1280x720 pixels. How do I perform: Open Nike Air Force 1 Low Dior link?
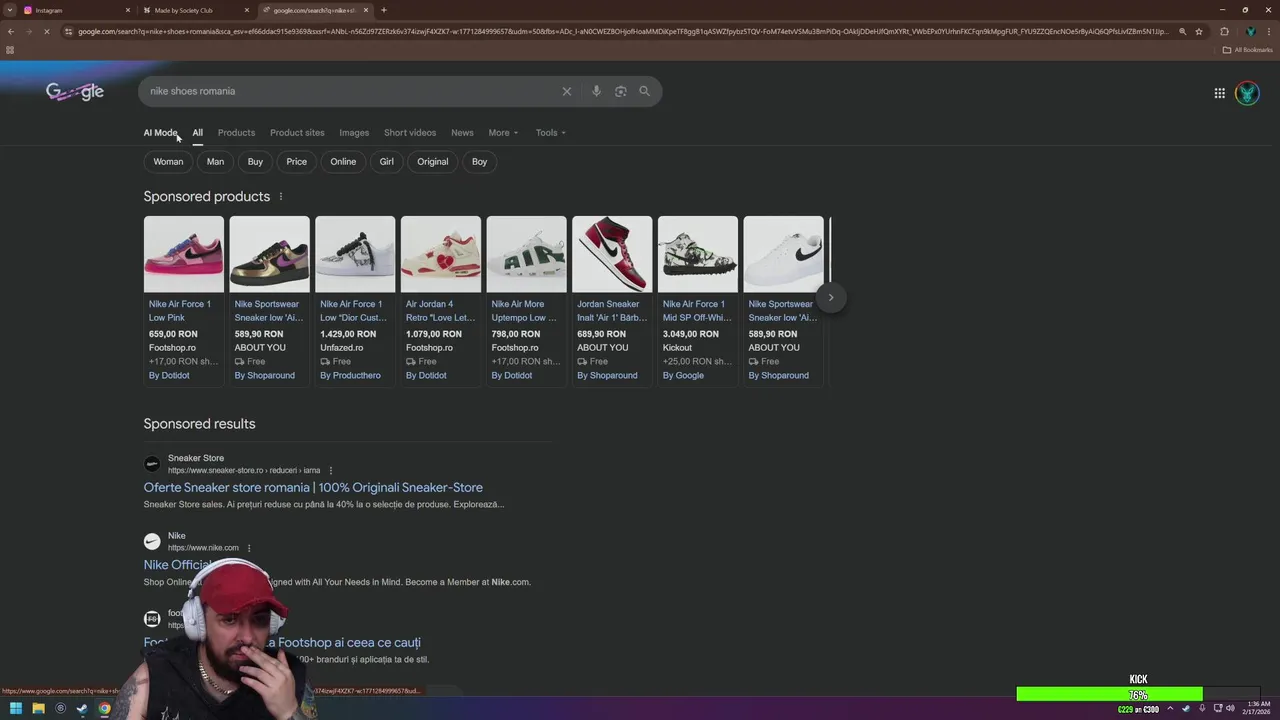pos(353,311)
